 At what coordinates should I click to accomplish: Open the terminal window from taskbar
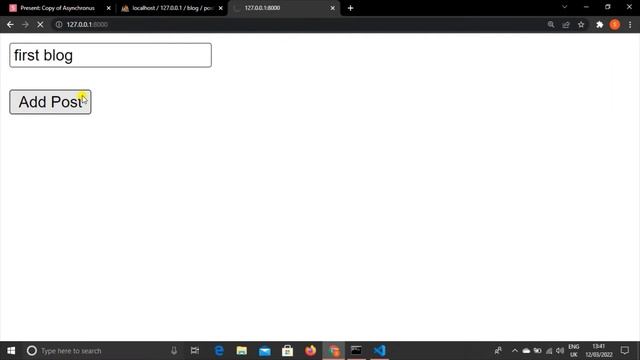tap(356, 351)
